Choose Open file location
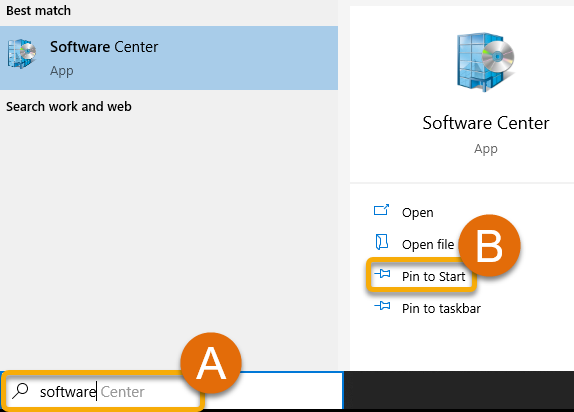The image size is (574, 412). tap(428, 244)
